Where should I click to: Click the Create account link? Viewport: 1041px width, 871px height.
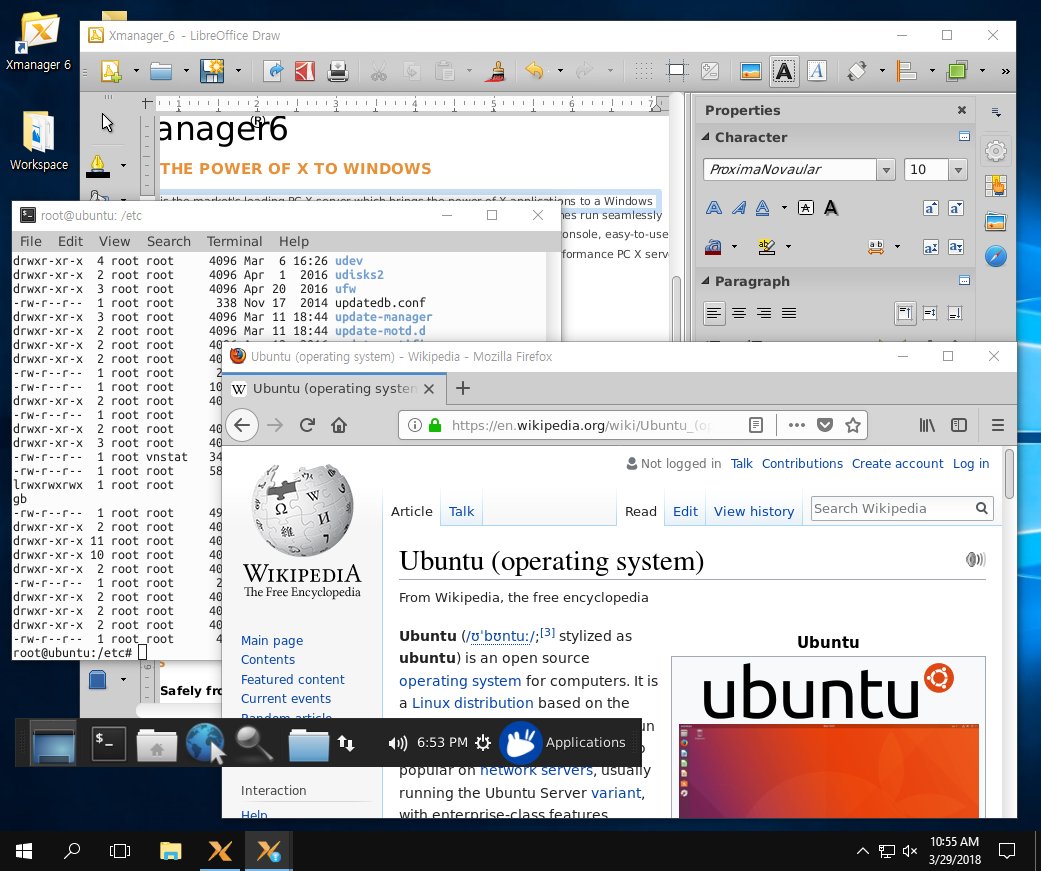pos(897,463)
